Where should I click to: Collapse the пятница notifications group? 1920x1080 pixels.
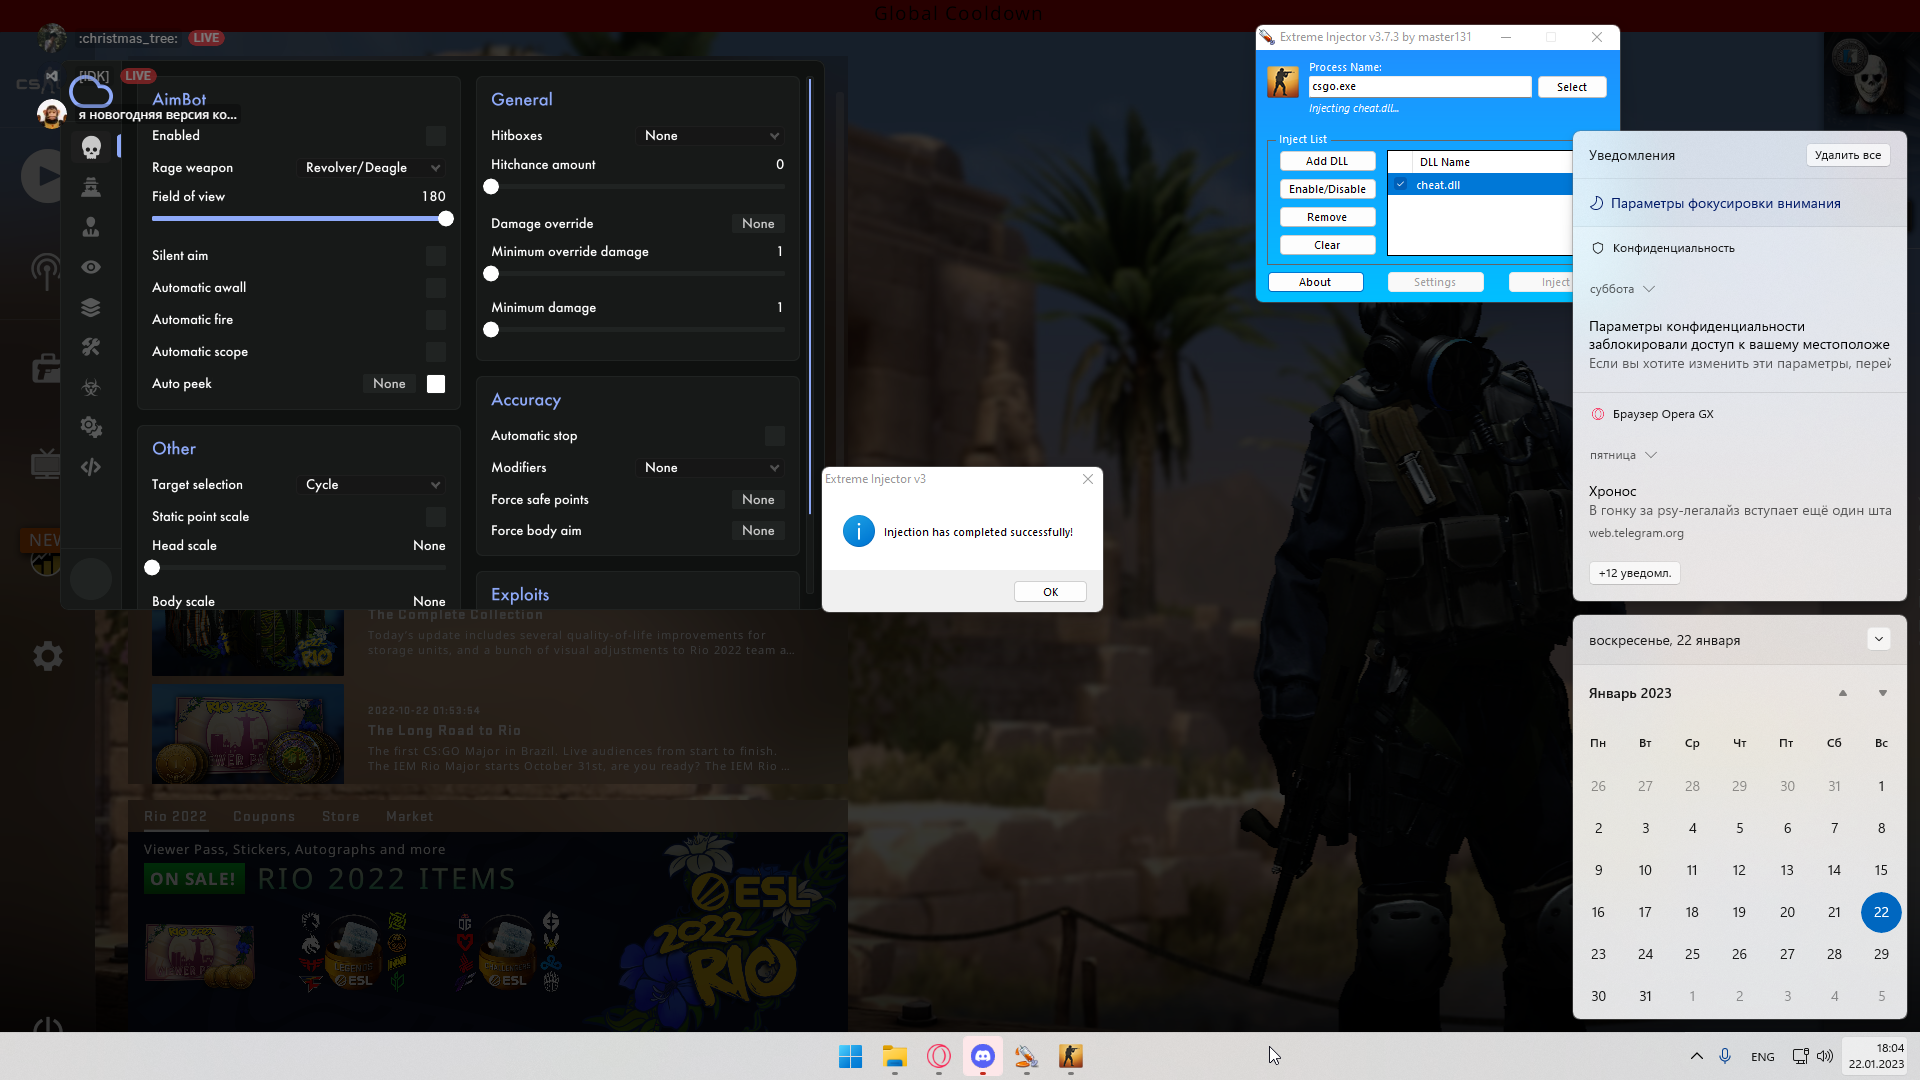click(1651, 455)
